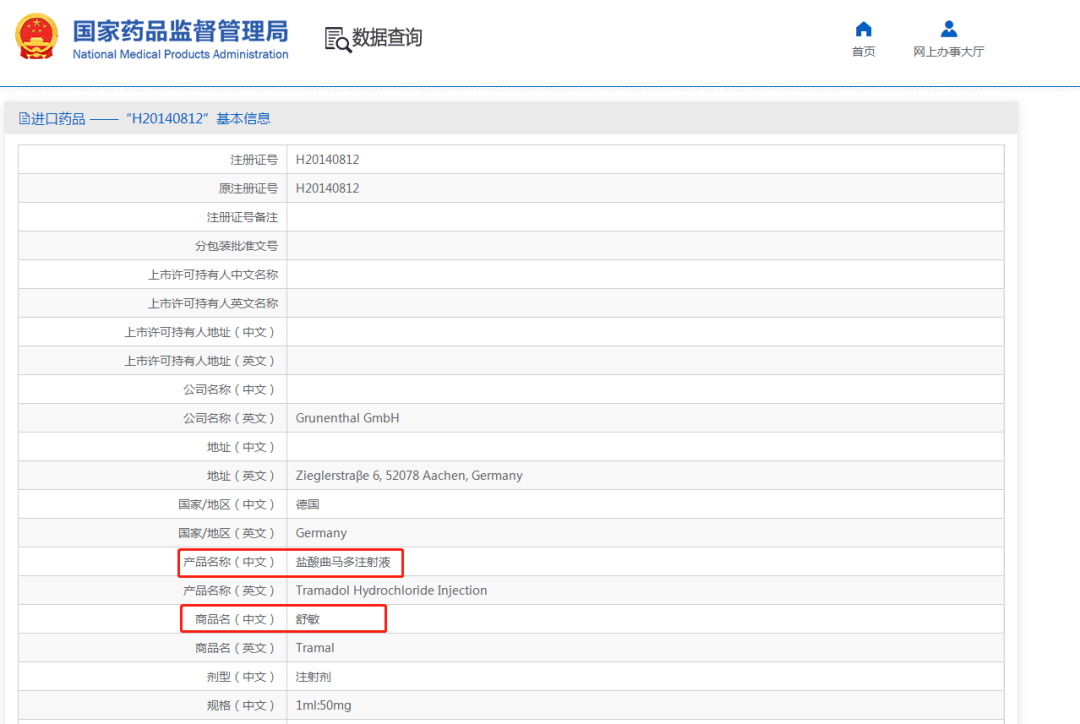
Task: Click the 上市许可持有人地址（中文）label
Action: 200,333
